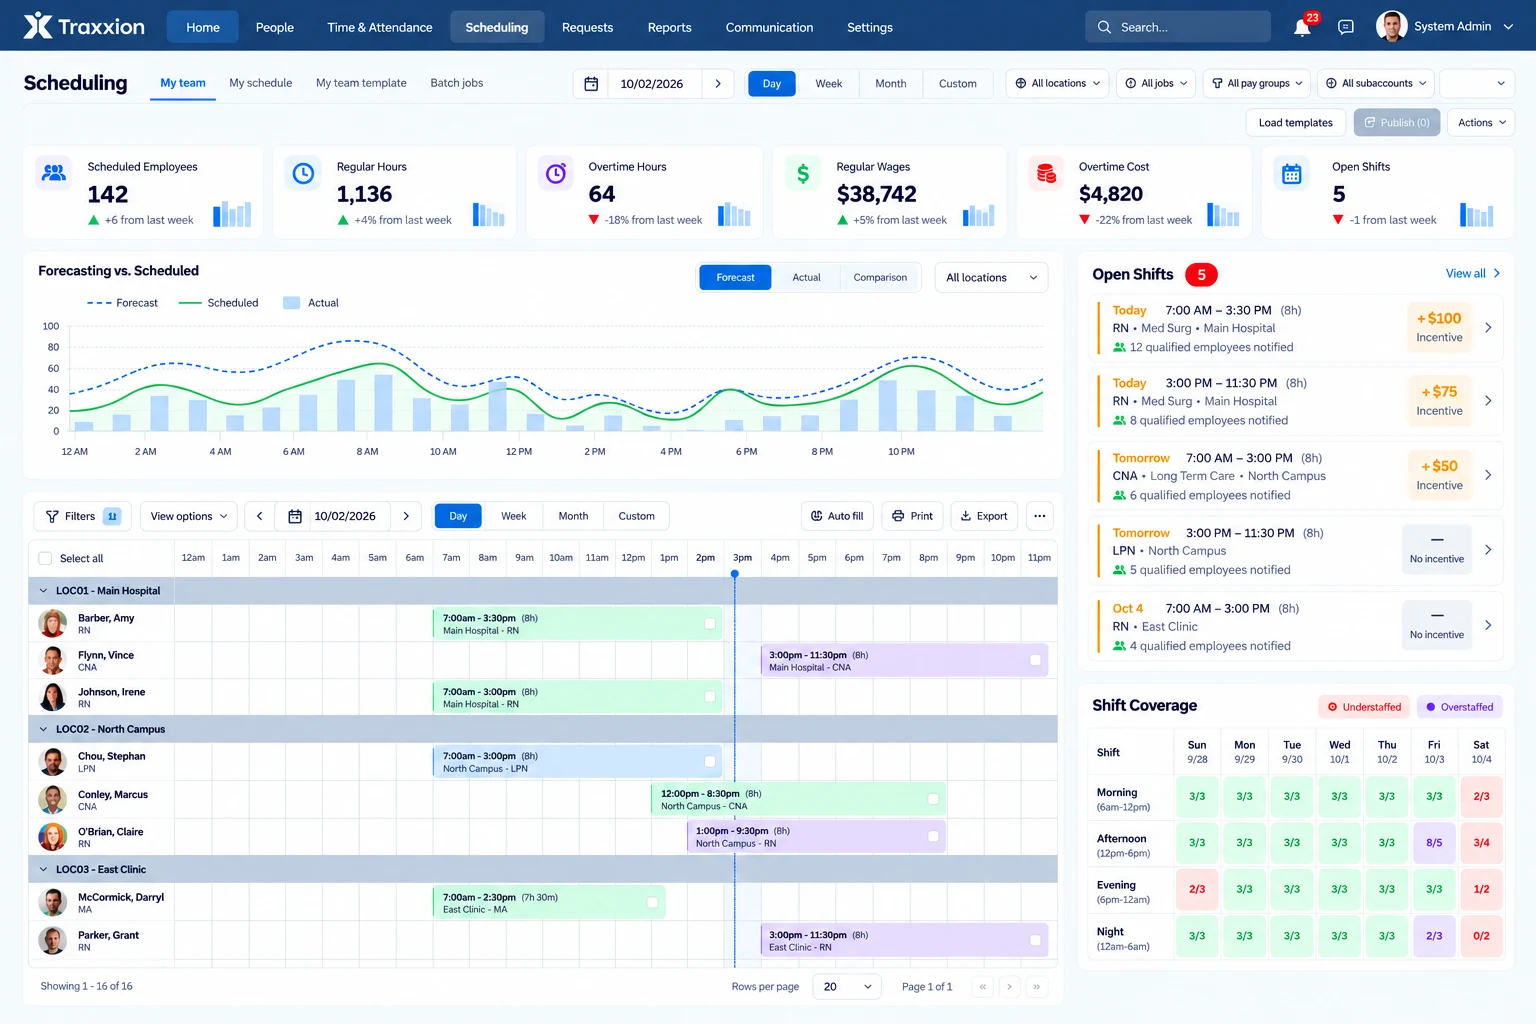Check Flynn, Vince's 3:00pm shift checkbox
This screenshot has width=1536, height=1024.
pyautogui.click(x=1035, y=660)
